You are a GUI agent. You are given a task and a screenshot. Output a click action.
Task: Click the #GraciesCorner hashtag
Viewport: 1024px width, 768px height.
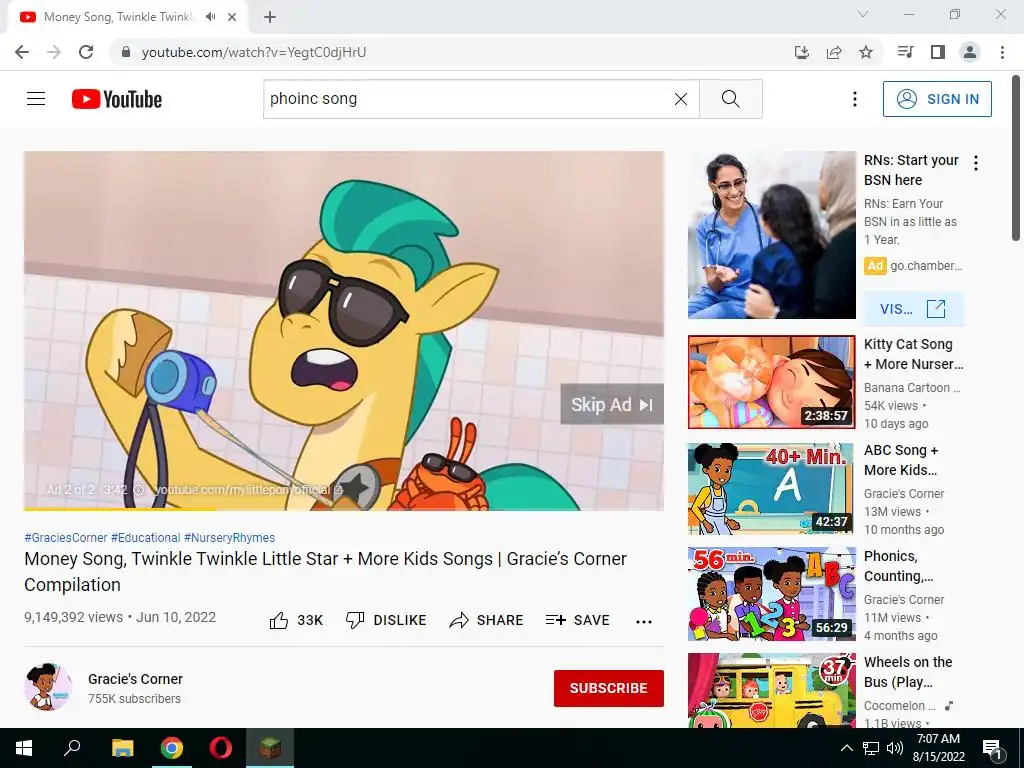point(65,537)
